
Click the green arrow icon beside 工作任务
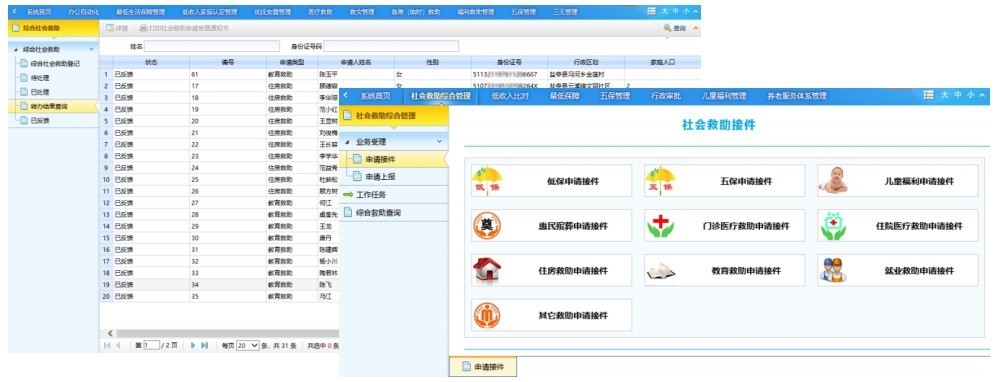pyautogui.click(x=347, y=195)
